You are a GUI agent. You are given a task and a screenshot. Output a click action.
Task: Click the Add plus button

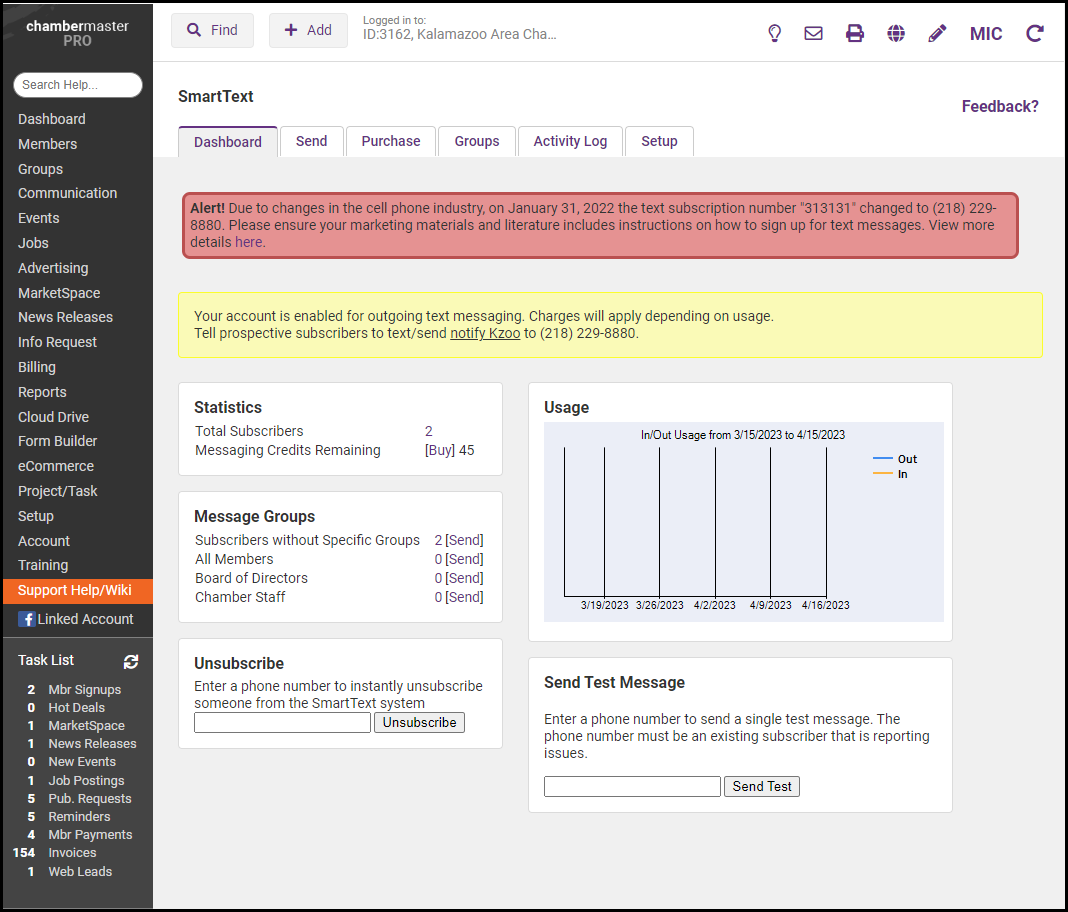pyautogui.click(x=308, y=31)
